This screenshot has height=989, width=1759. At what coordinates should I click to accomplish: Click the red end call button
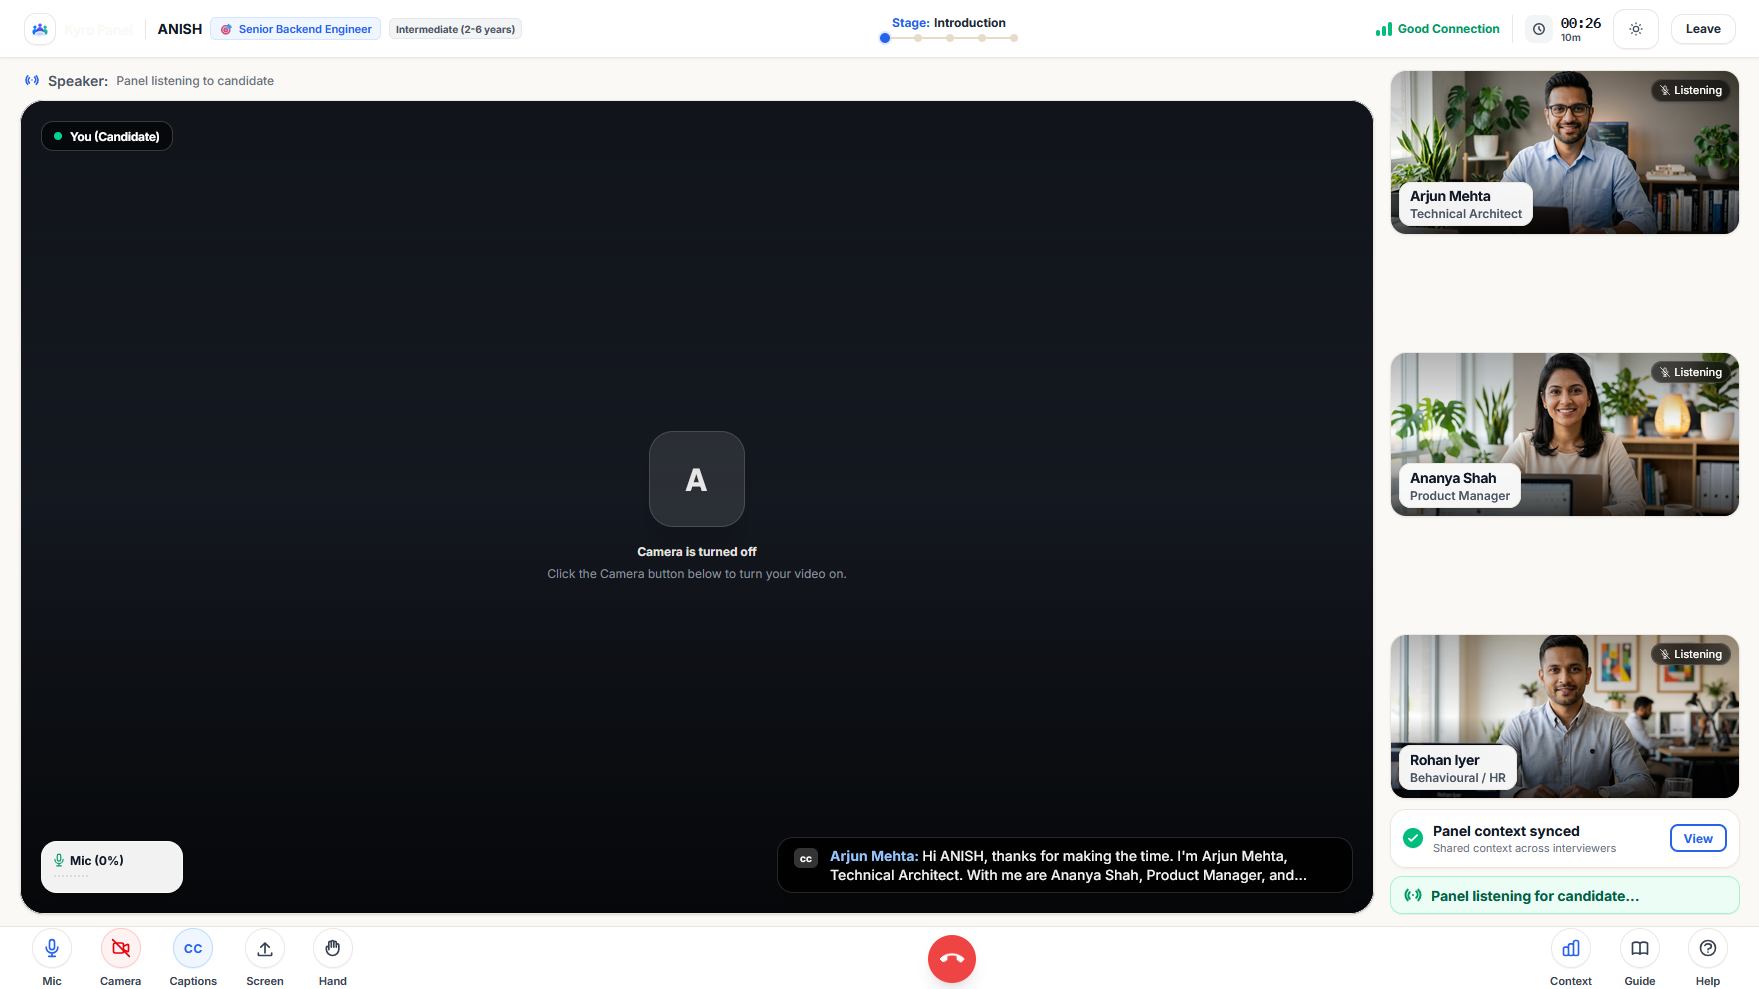pos(952,959)
